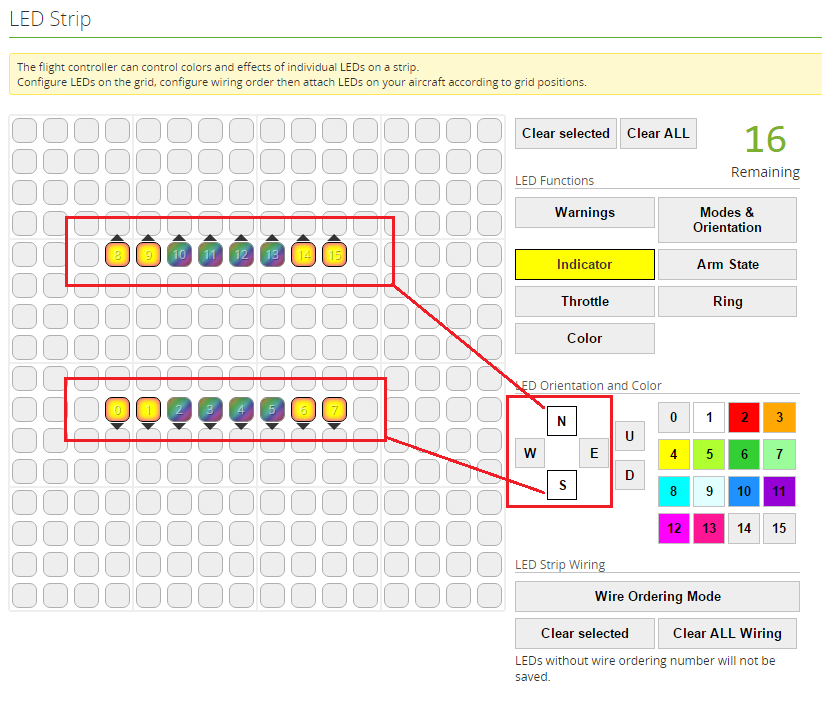This screenshot has width=823, height=721.
Task: Click Clear ALL Wiring button
Action: tap(727, 633)
